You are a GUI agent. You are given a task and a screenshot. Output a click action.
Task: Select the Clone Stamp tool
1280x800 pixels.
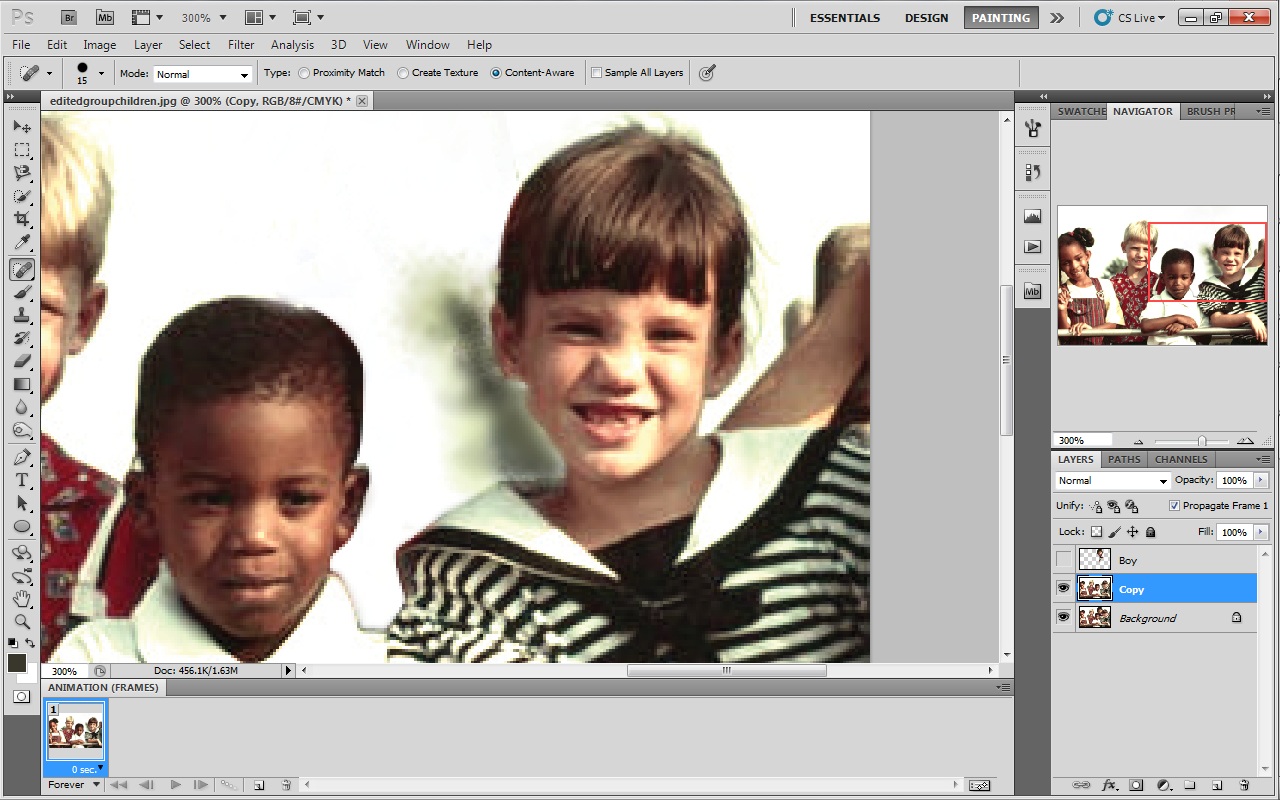[x=22, y=315]
